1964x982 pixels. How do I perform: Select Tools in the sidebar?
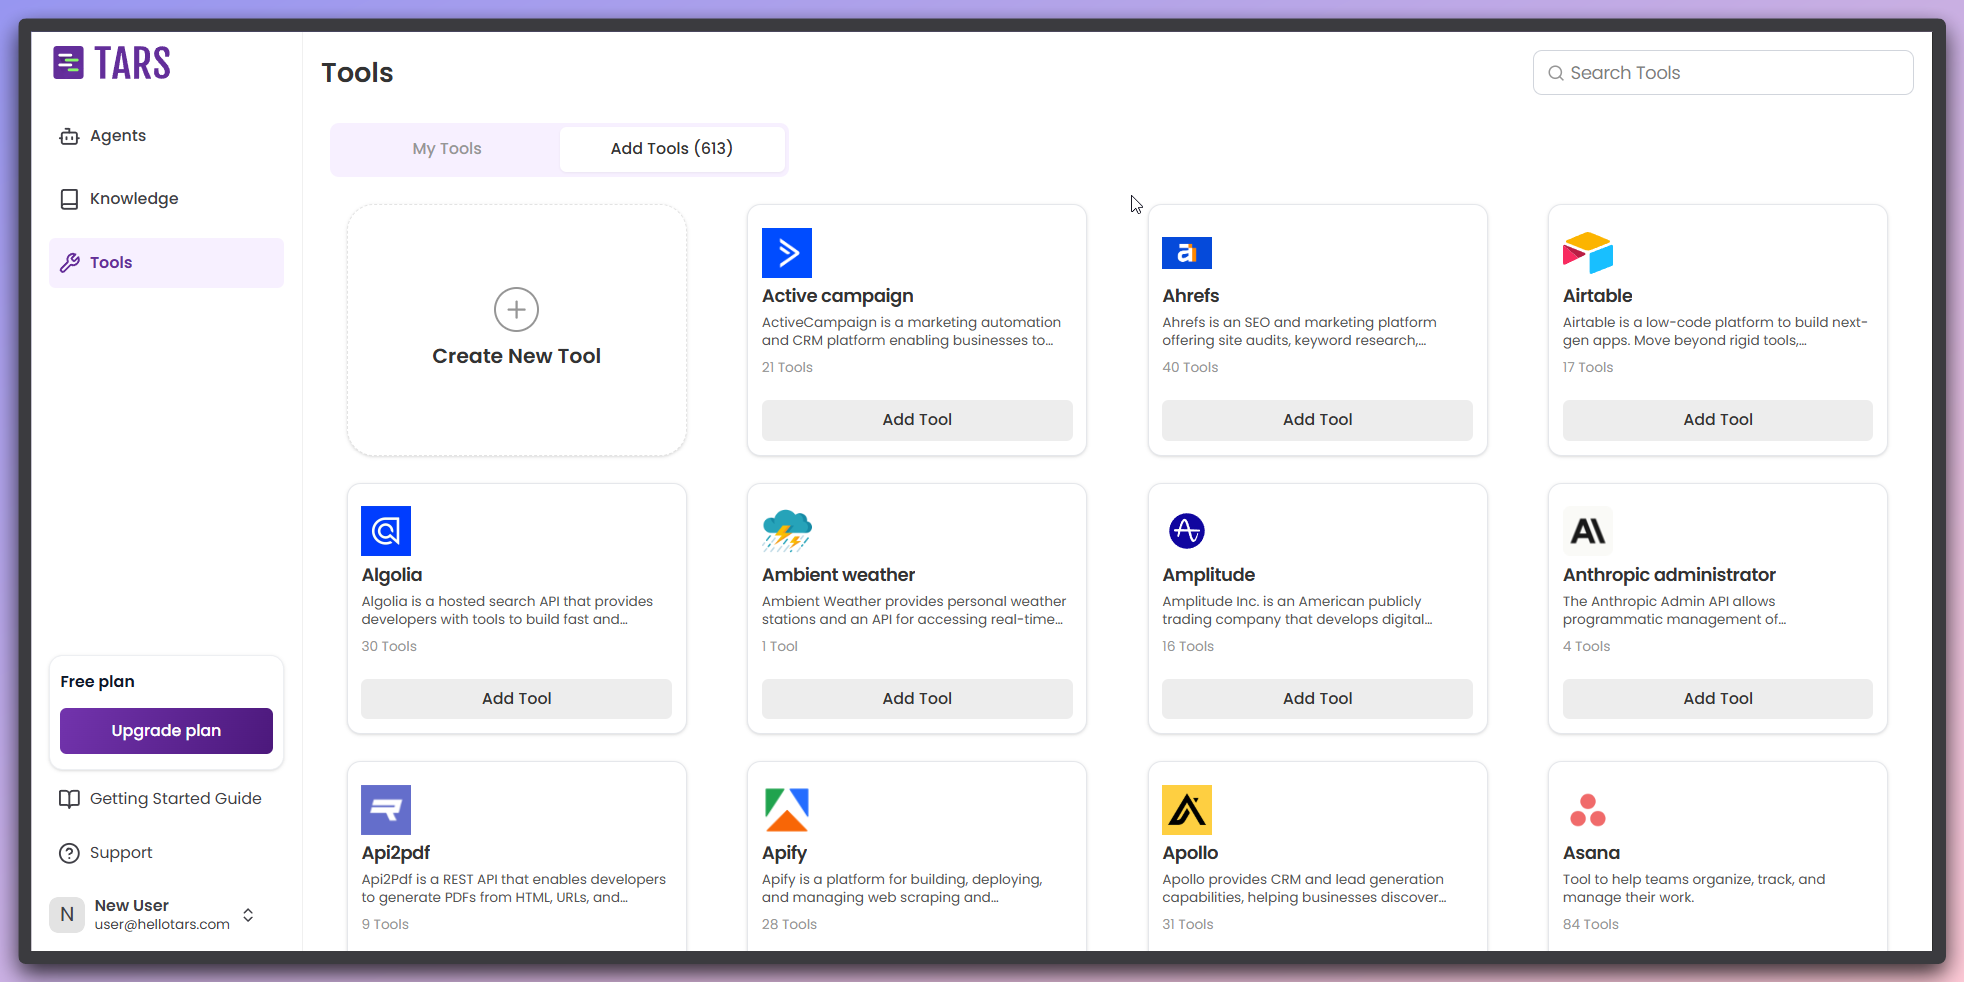click(166, 263)
